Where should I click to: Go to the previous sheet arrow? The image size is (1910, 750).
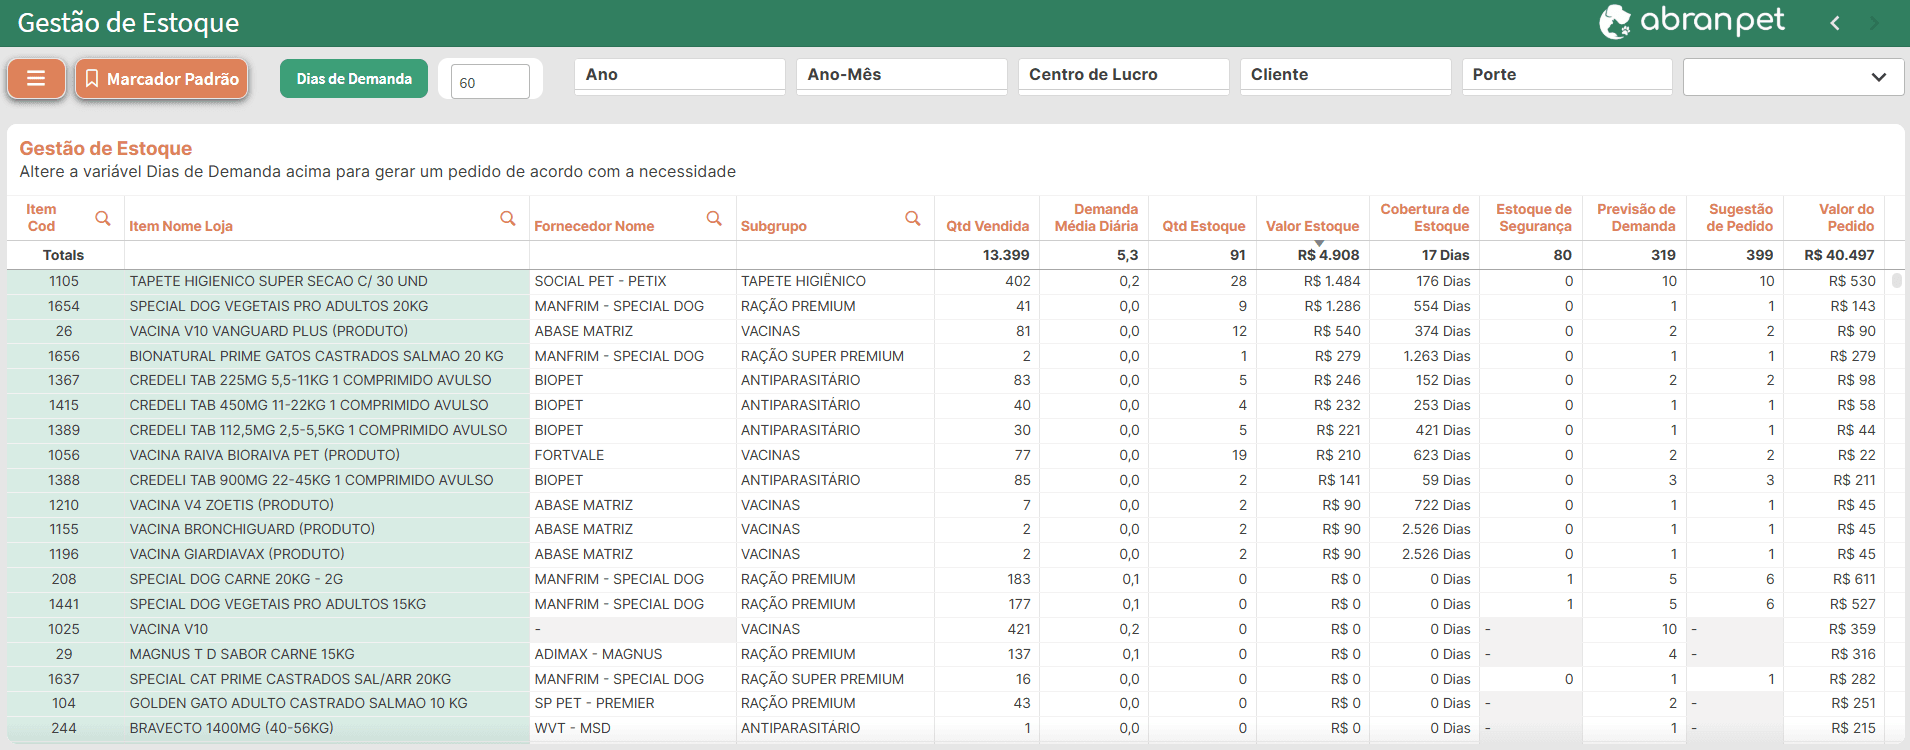click(1835, 23)
